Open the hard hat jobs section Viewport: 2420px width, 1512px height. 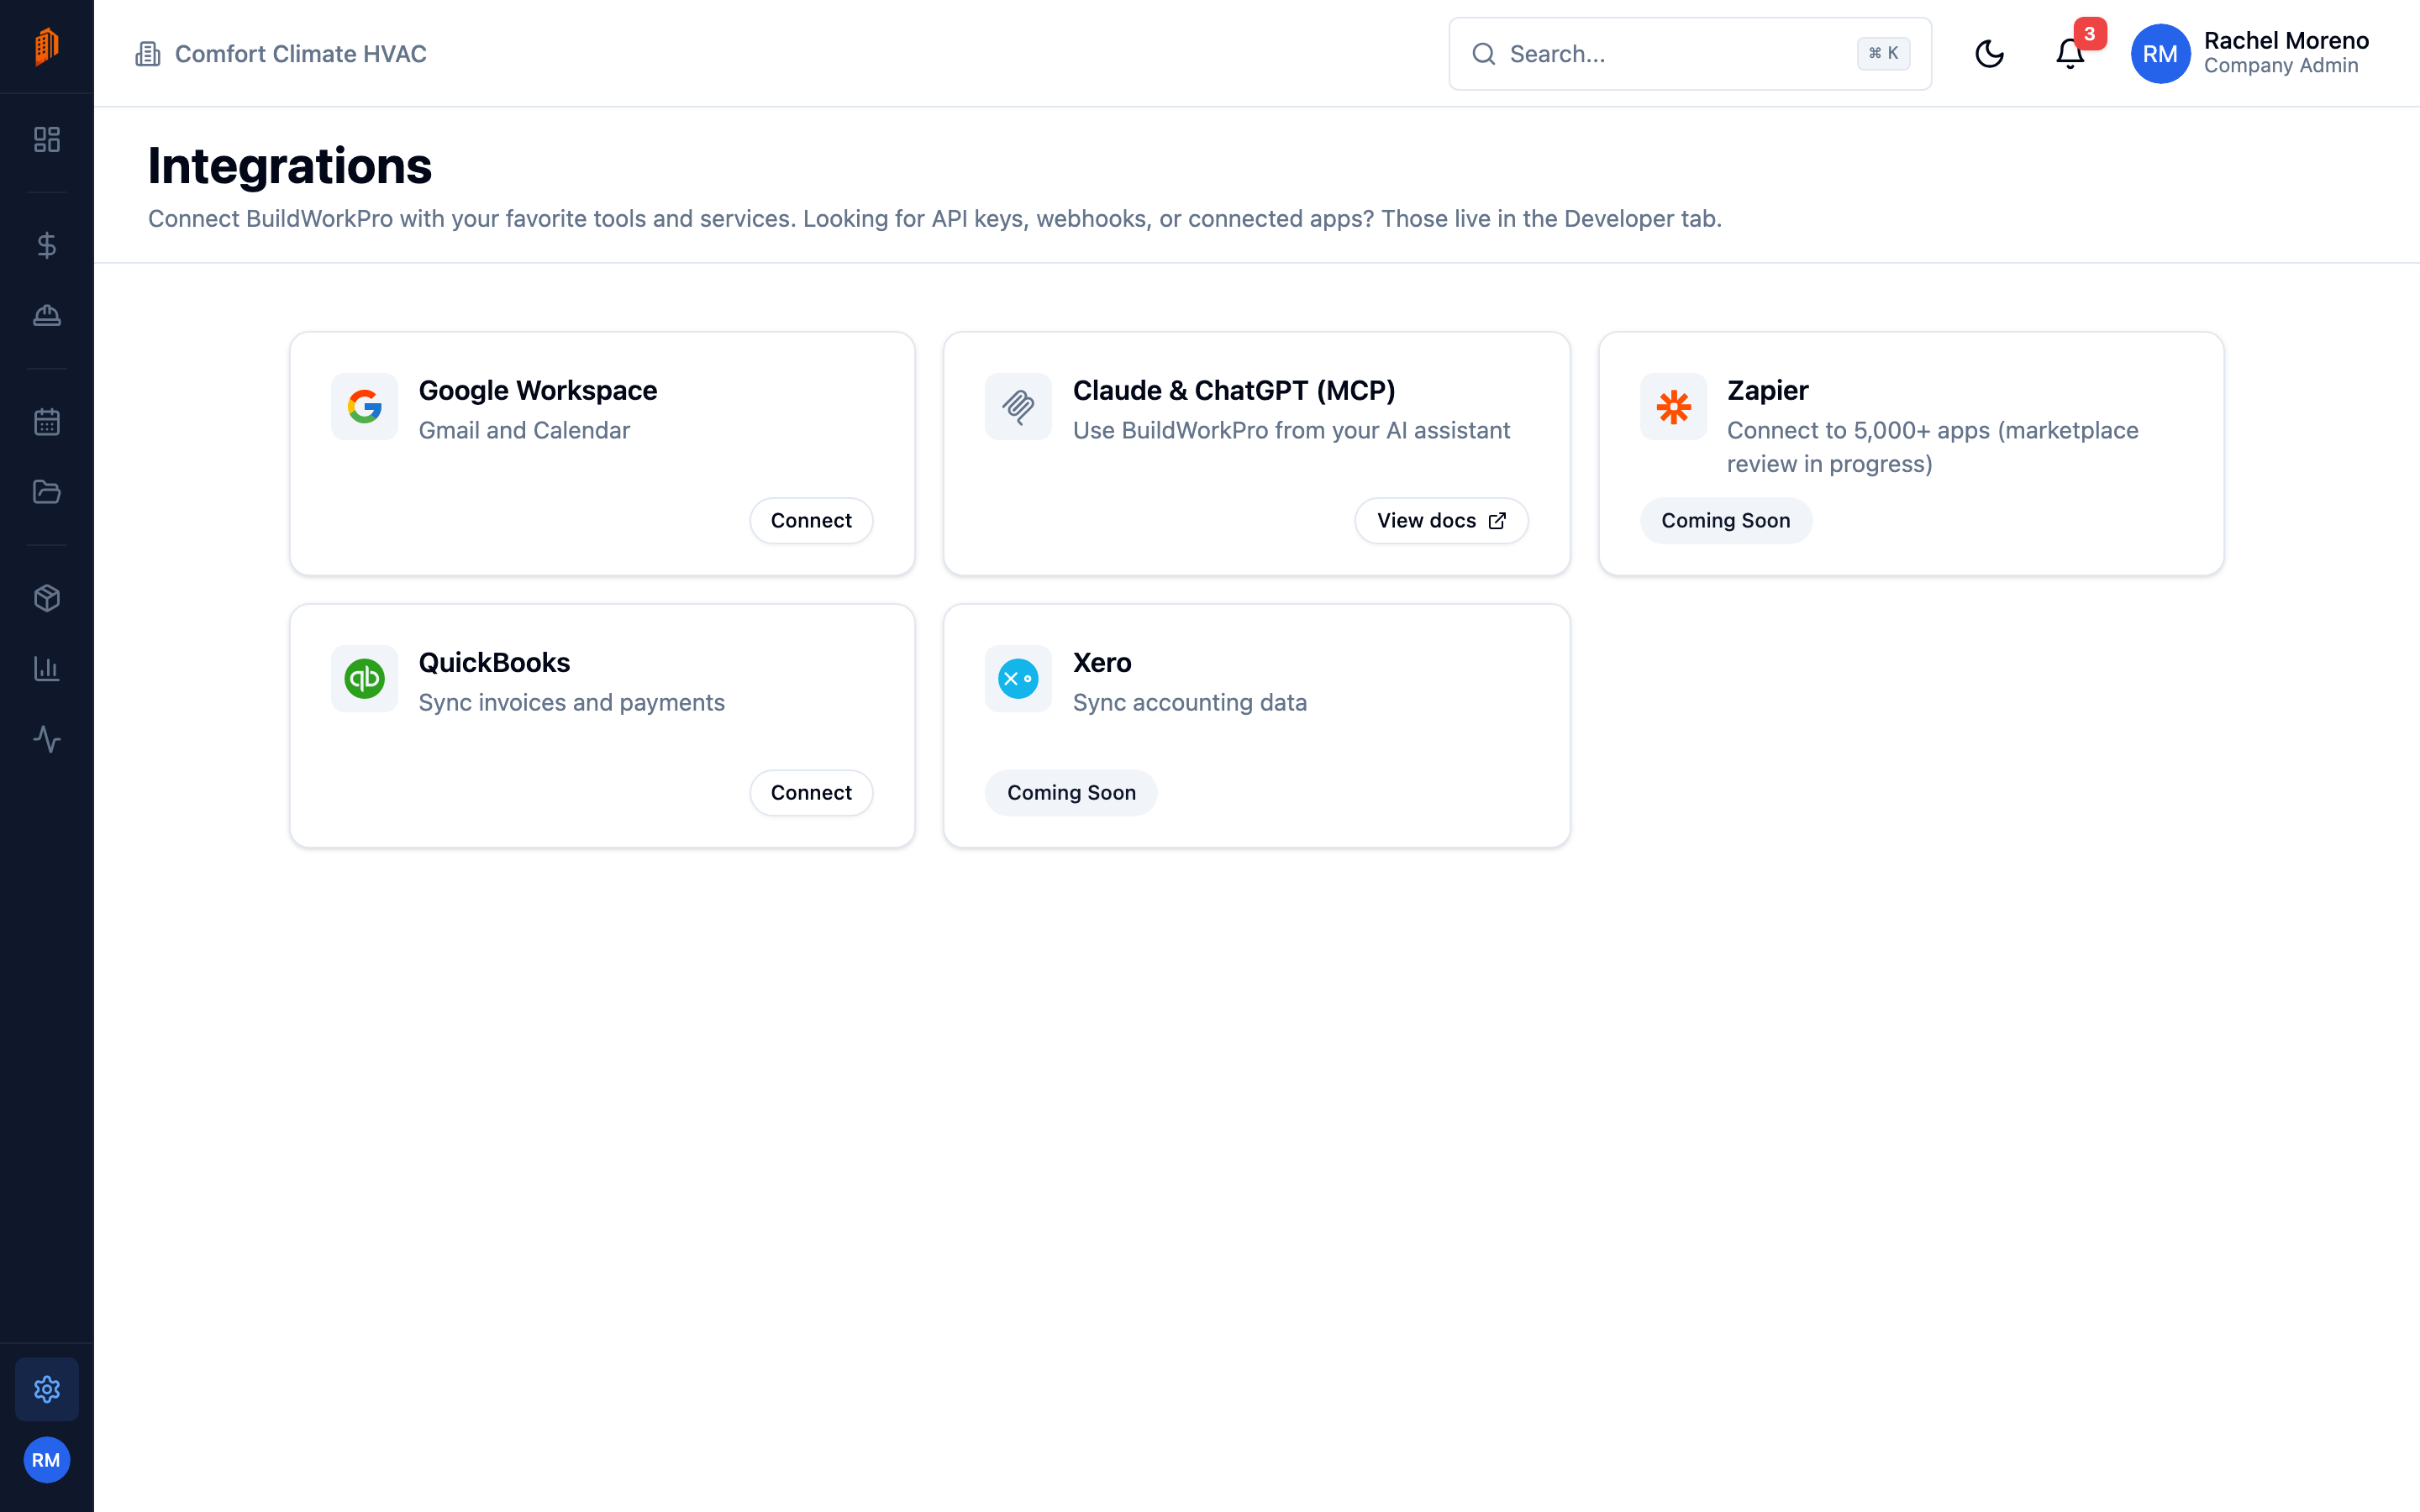[x=47, y=316]
